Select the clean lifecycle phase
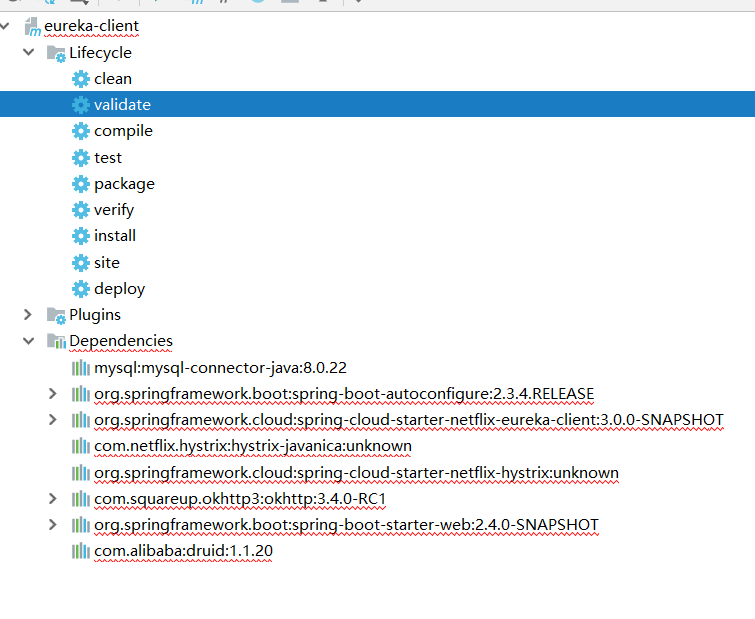 [113, 79]
